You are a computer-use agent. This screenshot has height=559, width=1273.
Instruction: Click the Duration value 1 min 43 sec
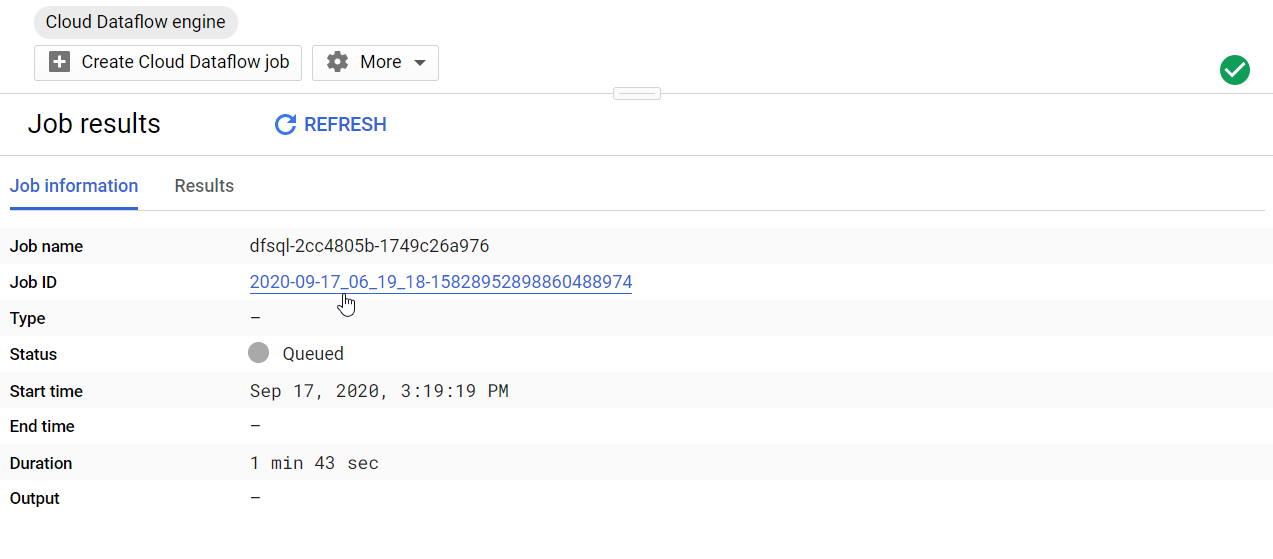(x=314, y=463)
